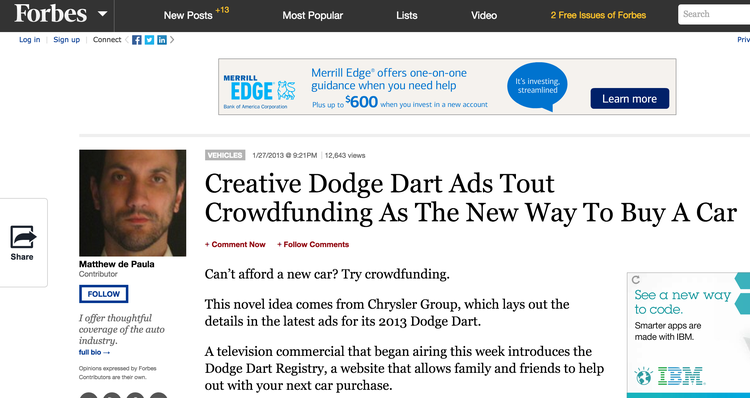Connect with the Twitter icon

pyautogui.click(x=149, y=40)
